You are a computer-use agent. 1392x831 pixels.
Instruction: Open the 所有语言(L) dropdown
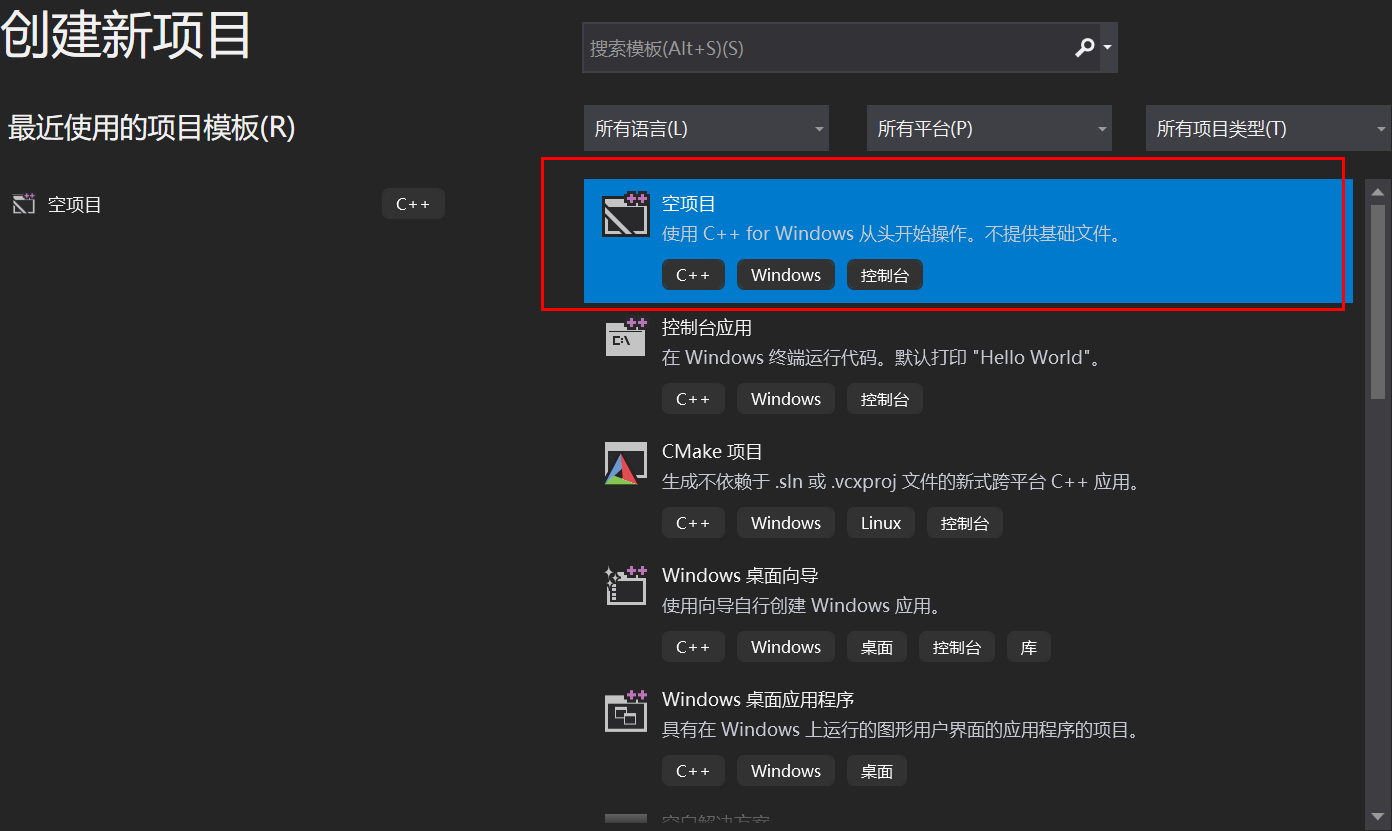706,128
